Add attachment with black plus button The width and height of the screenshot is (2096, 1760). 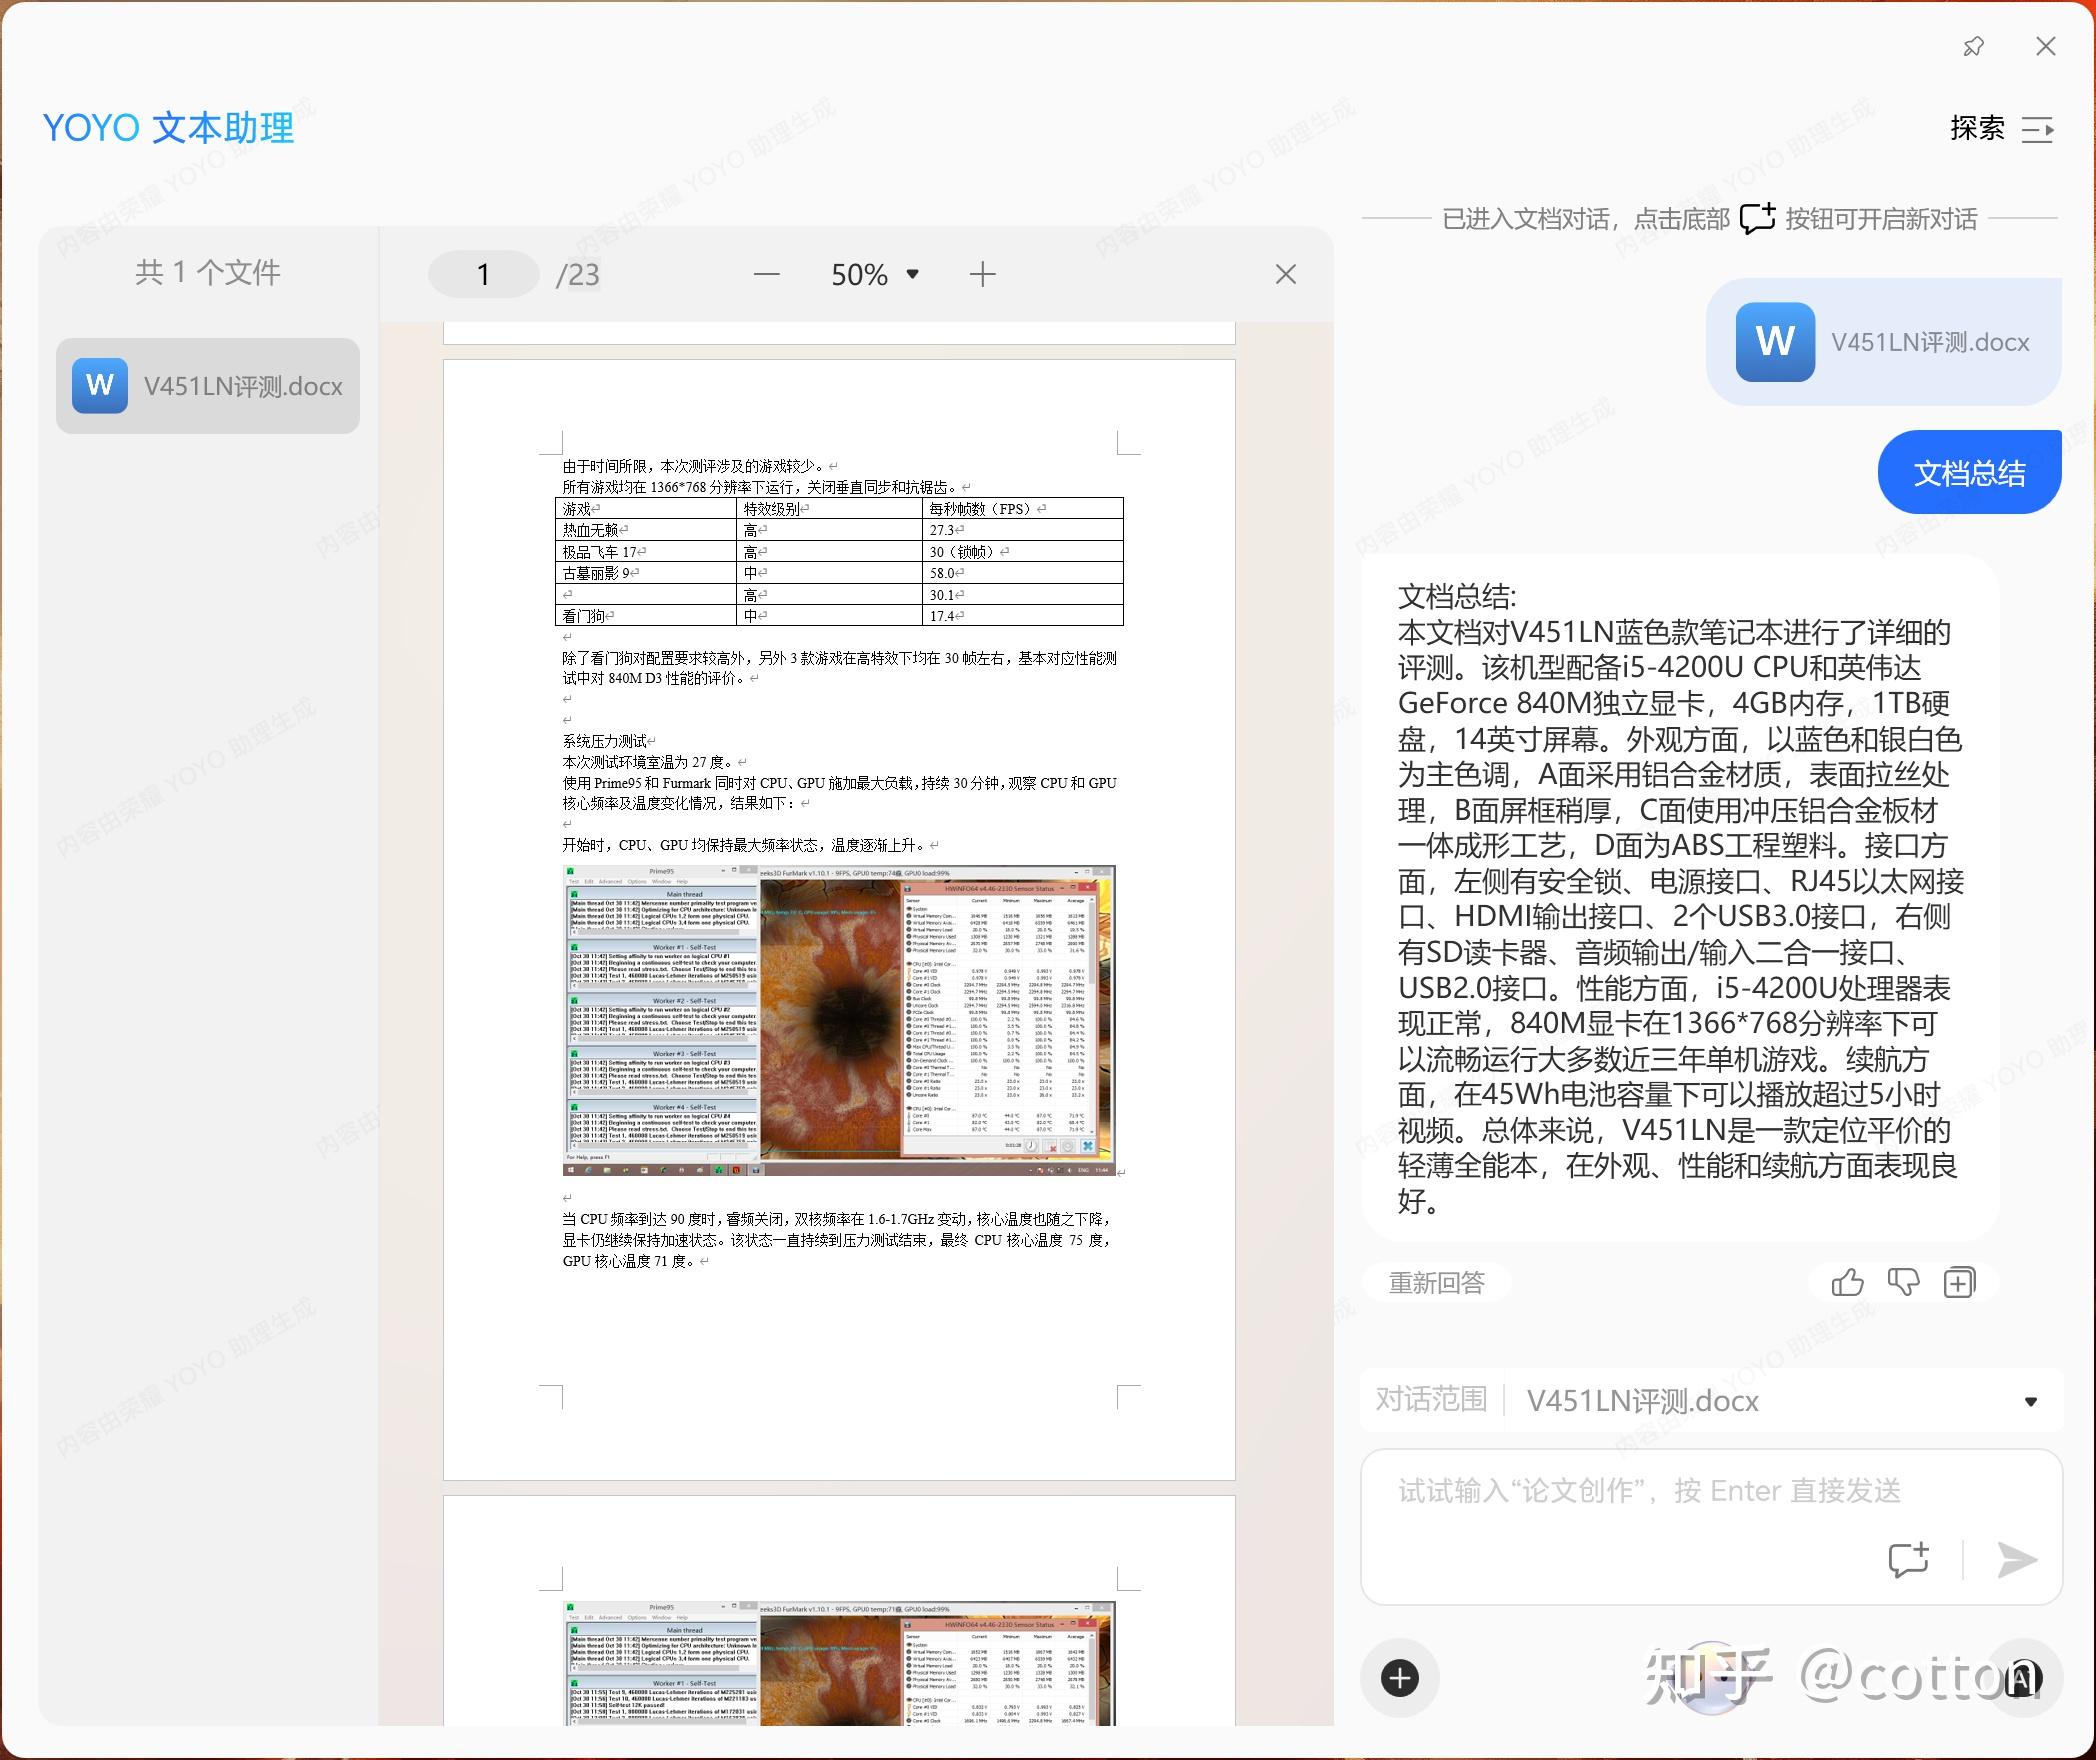[1400, 1678]
